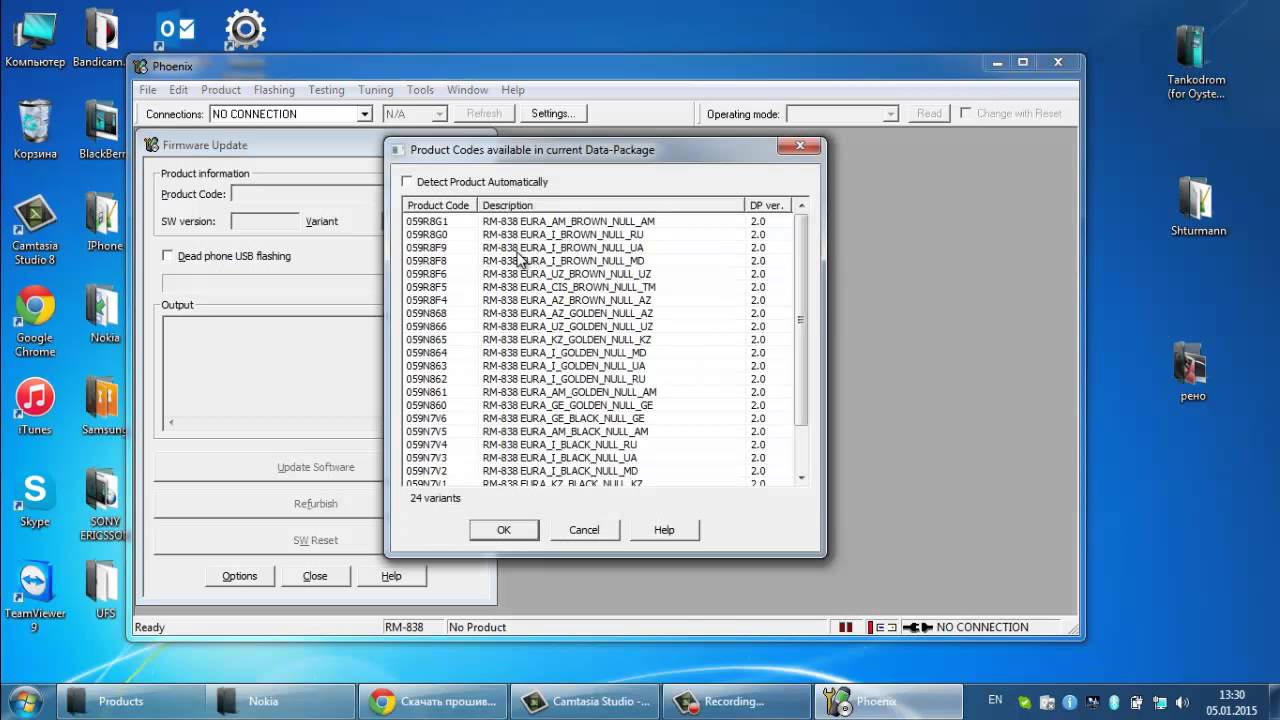Image resolution: width=1280 pixels, height=720 pixels.
Task: Open the Tuning menu
Action: pyautogui.click(x=376, y=90)
